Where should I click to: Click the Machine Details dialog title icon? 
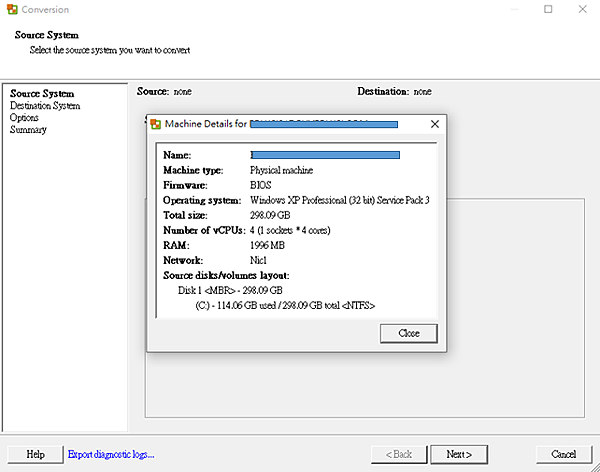click(x=156, y=124)
